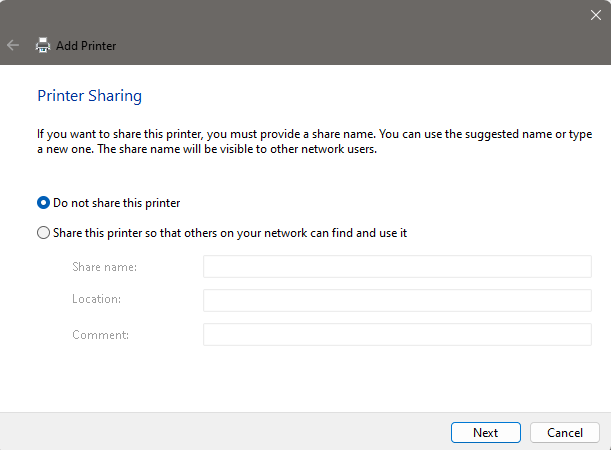Go back using the left arrow icon

click(x=13, y=46)
